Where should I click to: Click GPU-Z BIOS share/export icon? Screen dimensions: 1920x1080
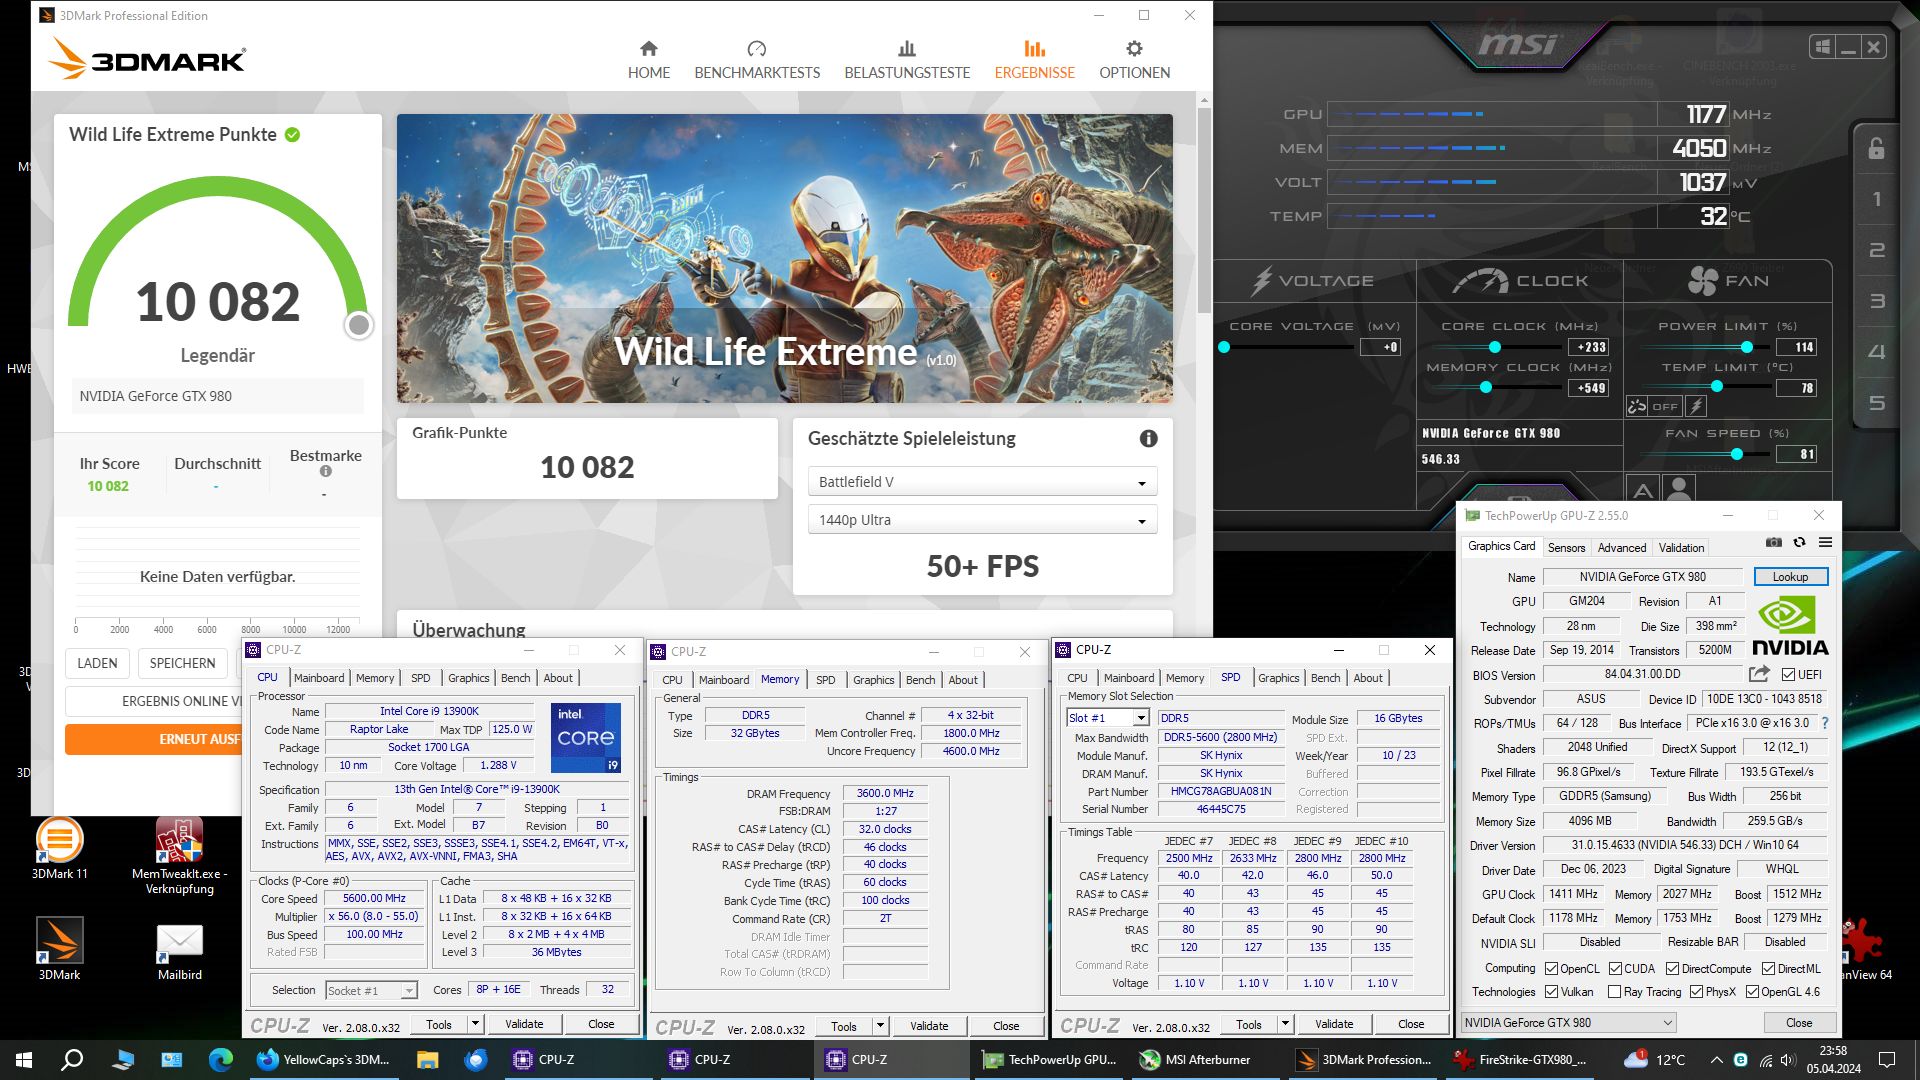[x=1759, y=674]
